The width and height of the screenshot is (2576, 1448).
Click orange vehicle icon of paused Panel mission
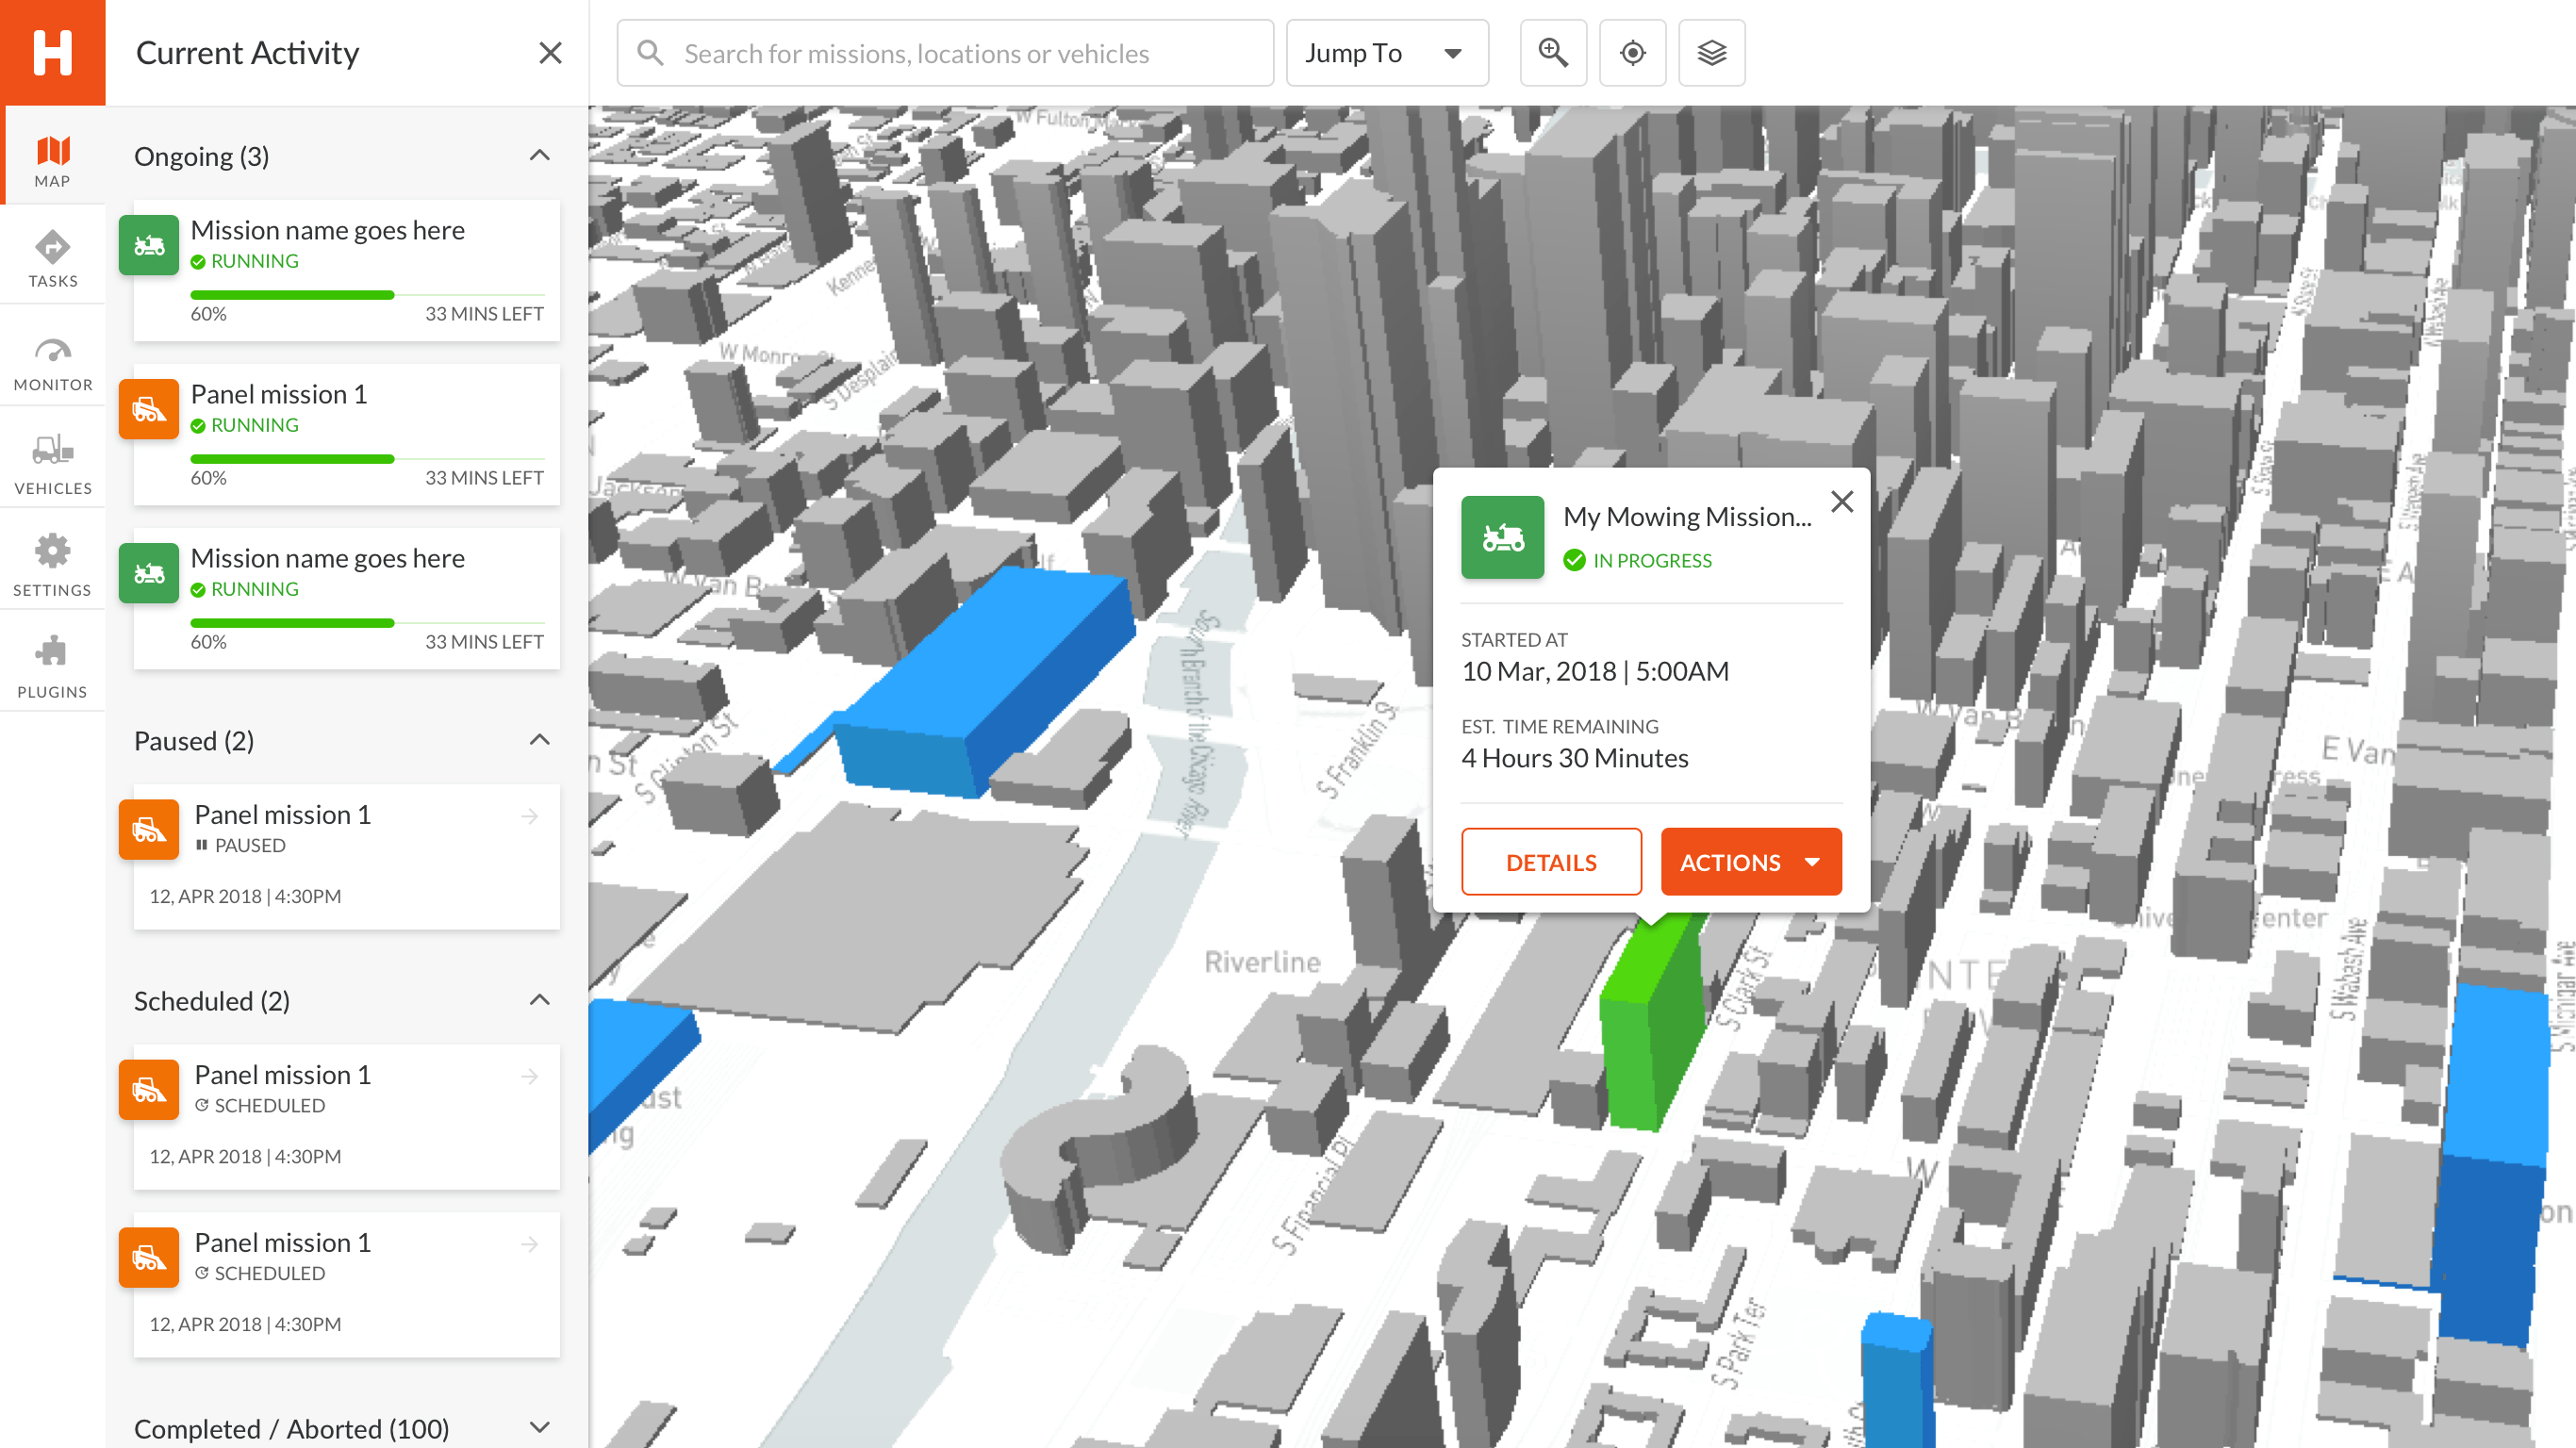click(x=149, y=829)
